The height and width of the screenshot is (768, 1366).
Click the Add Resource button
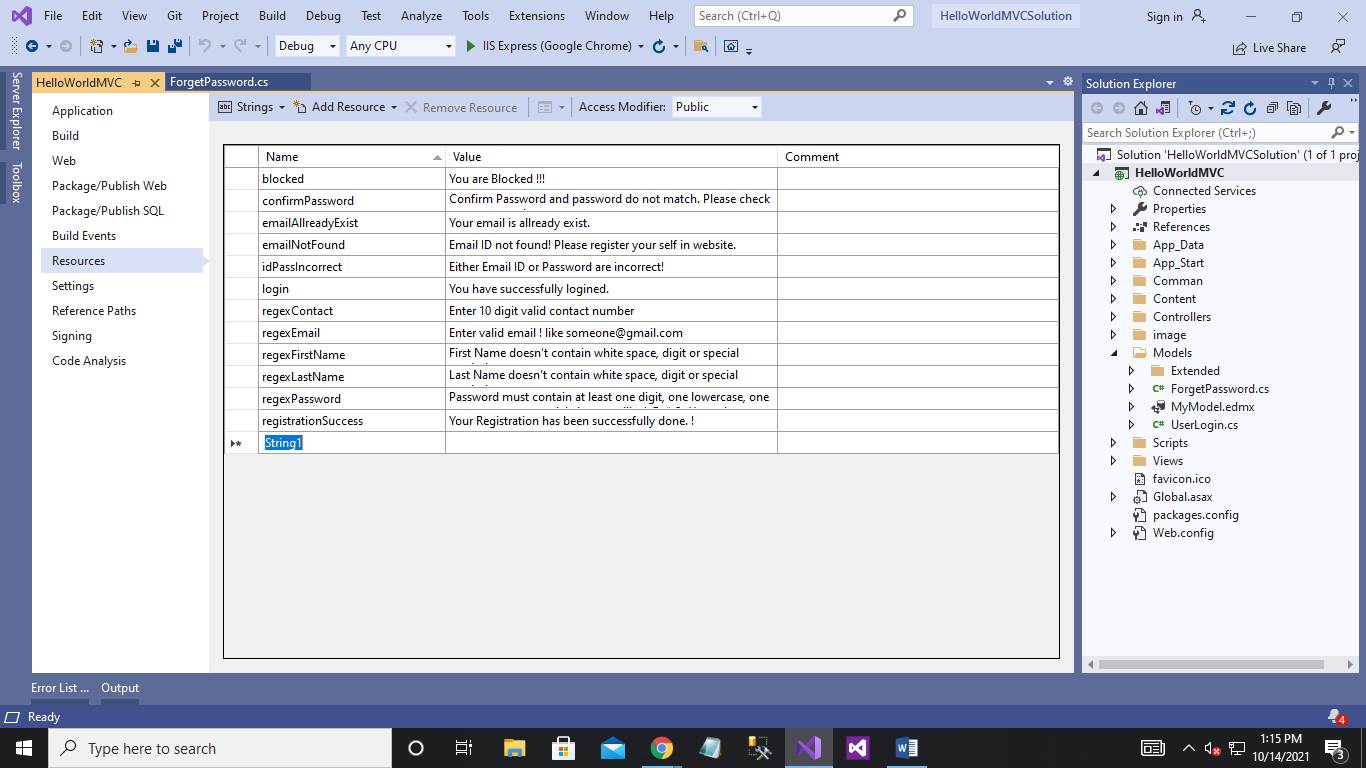point(347,107)
